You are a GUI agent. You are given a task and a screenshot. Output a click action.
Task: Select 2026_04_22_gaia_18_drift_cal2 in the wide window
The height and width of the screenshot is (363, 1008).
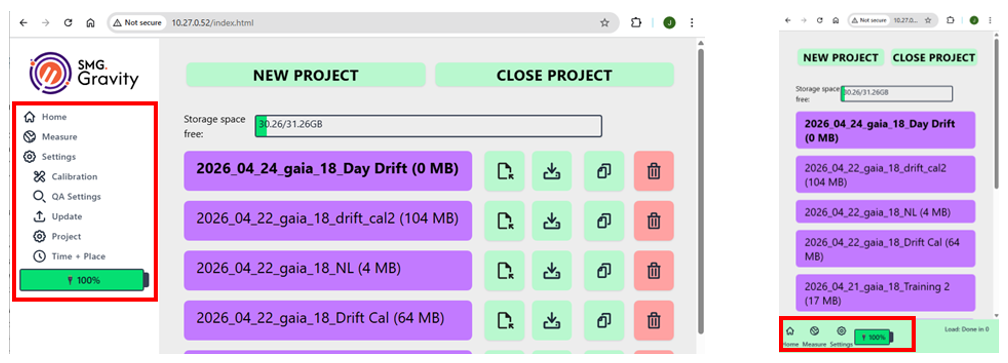point(328,221)
